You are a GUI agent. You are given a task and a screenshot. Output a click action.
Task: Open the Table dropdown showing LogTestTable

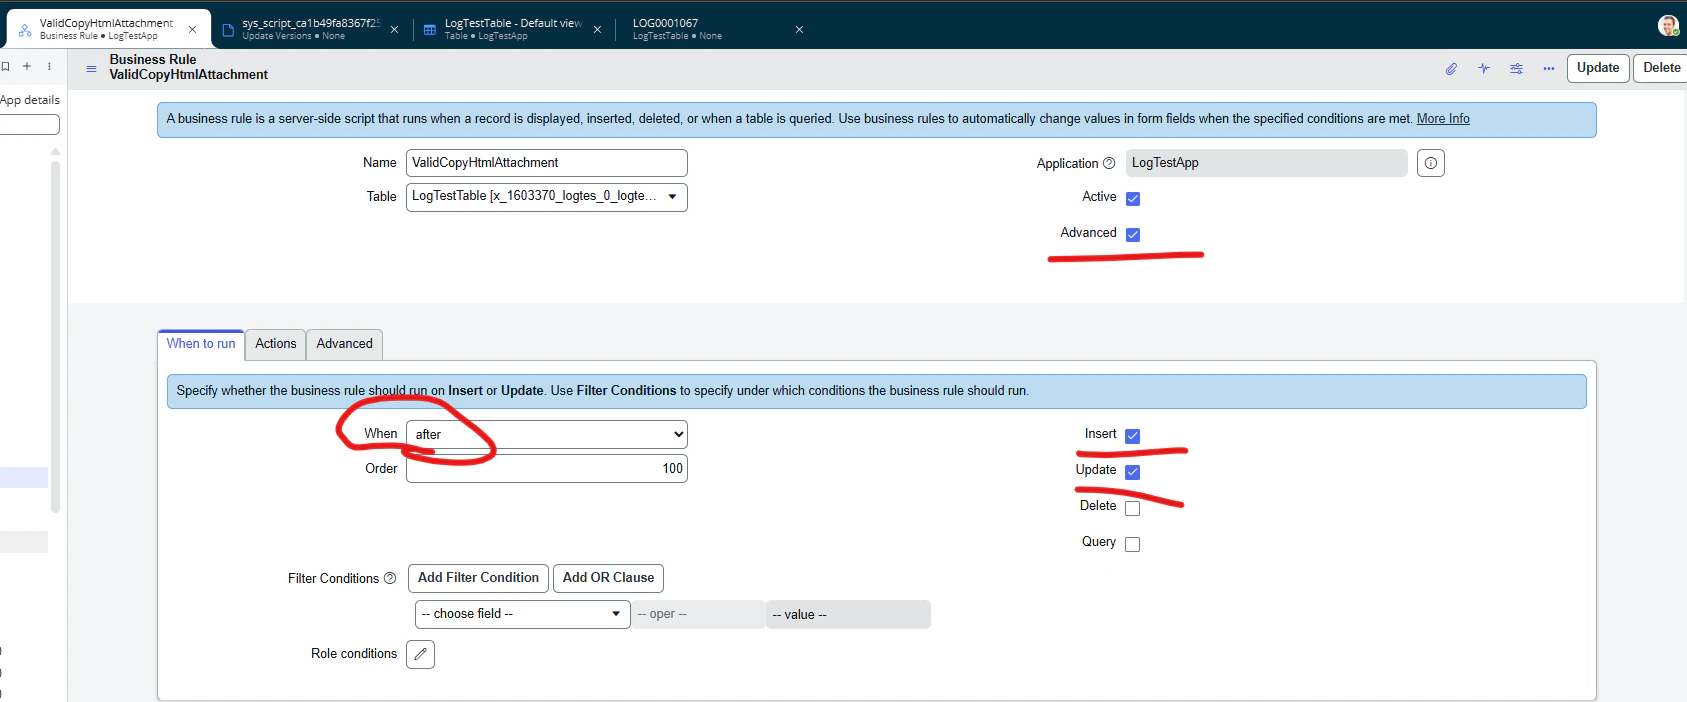547,196
